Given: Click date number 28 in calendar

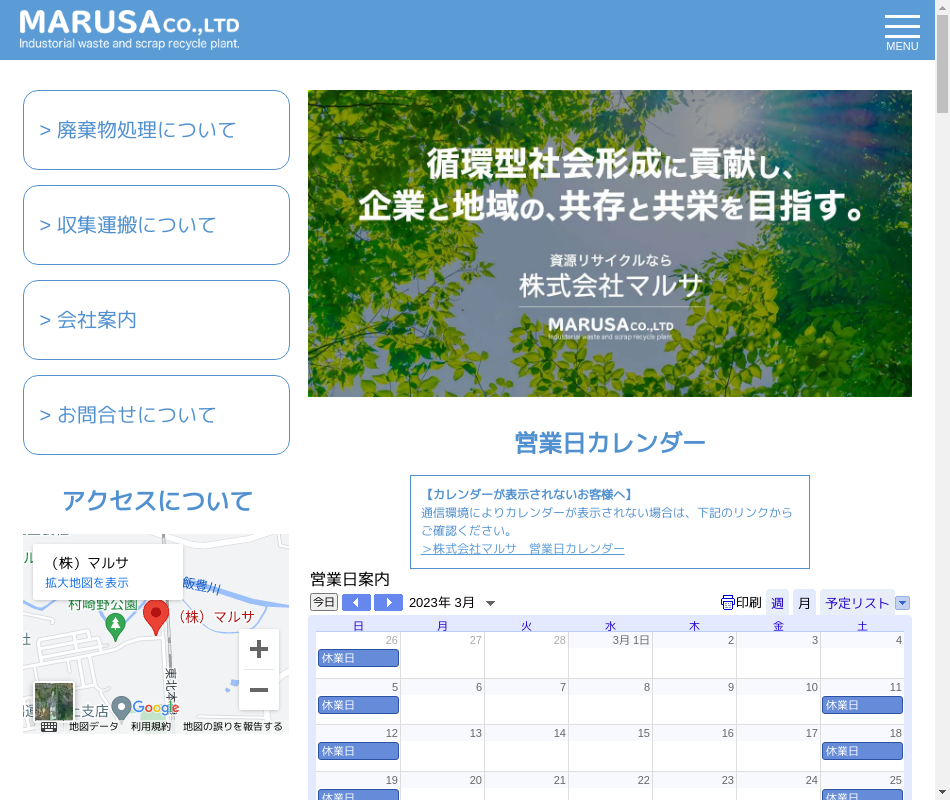Looking at the screenshot, I should click(x=559, y=640).
